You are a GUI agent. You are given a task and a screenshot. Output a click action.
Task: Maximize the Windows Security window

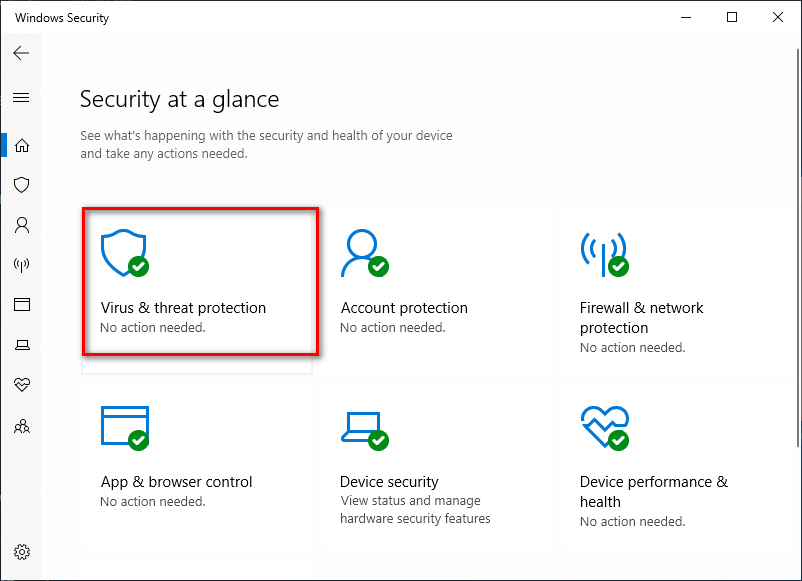[732, 17]
